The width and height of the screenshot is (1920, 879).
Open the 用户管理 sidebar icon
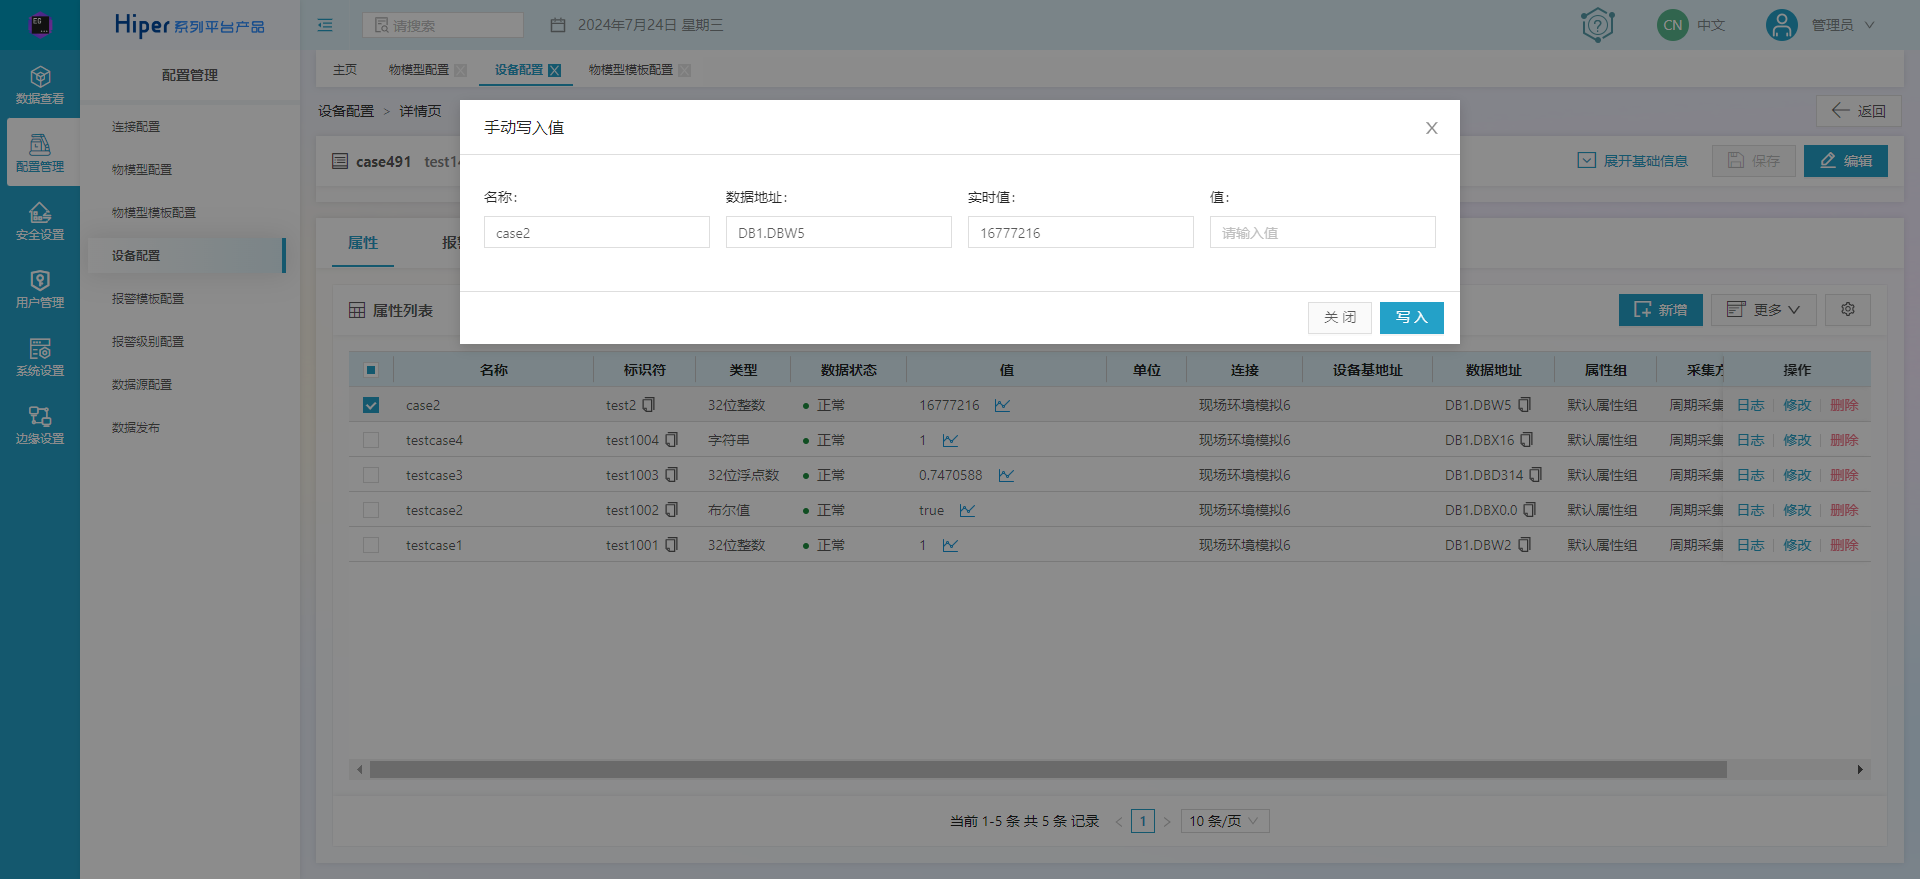click(40, 289)
